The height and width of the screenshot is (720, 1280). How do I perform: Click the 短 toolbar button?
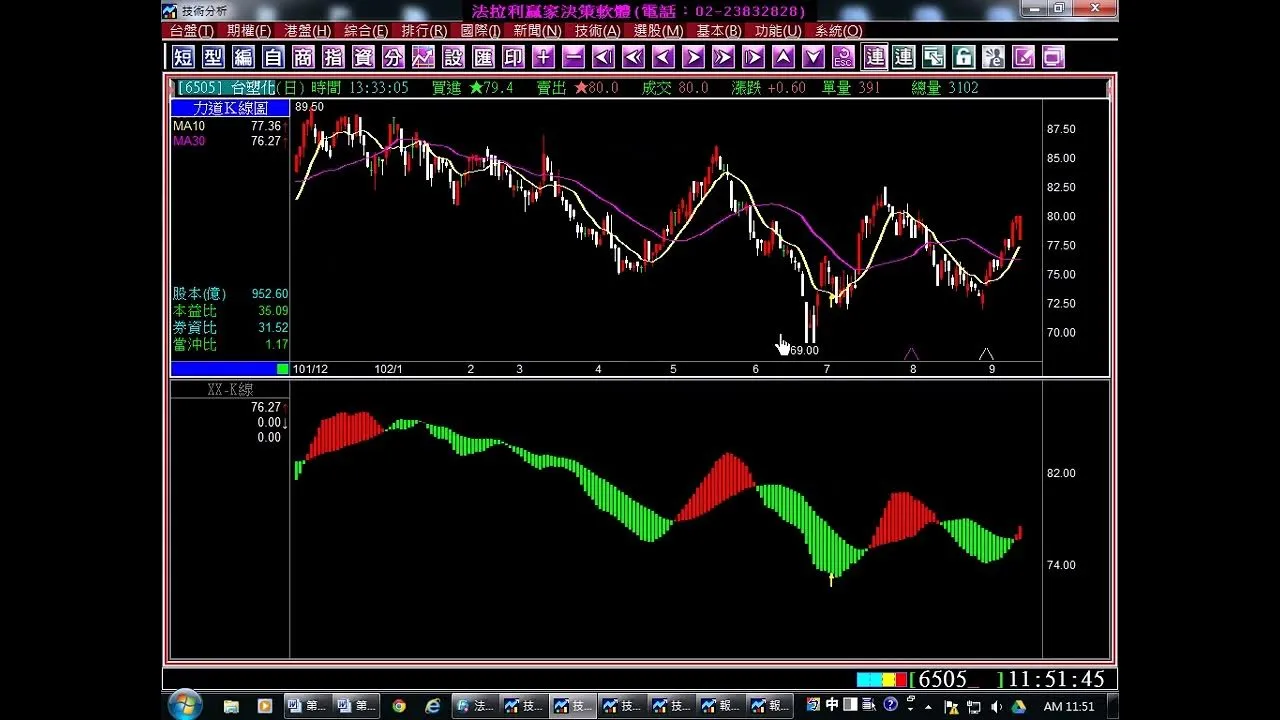[x=183, y=57]
